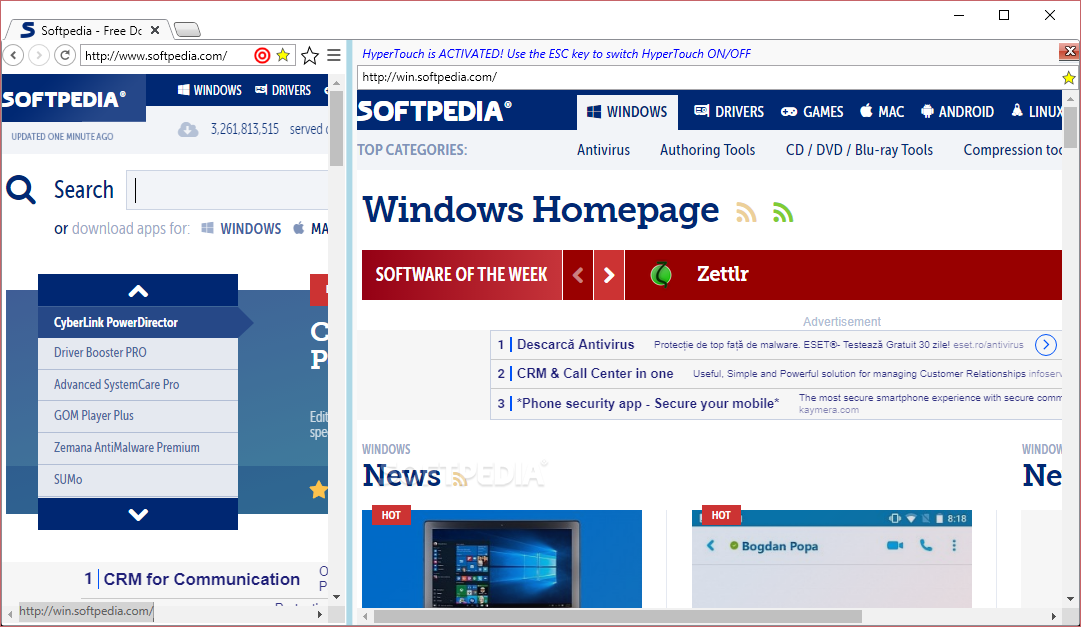Click left pane vertical scrollbar thumb
The image size is (1081, 627).
(336, 128)
